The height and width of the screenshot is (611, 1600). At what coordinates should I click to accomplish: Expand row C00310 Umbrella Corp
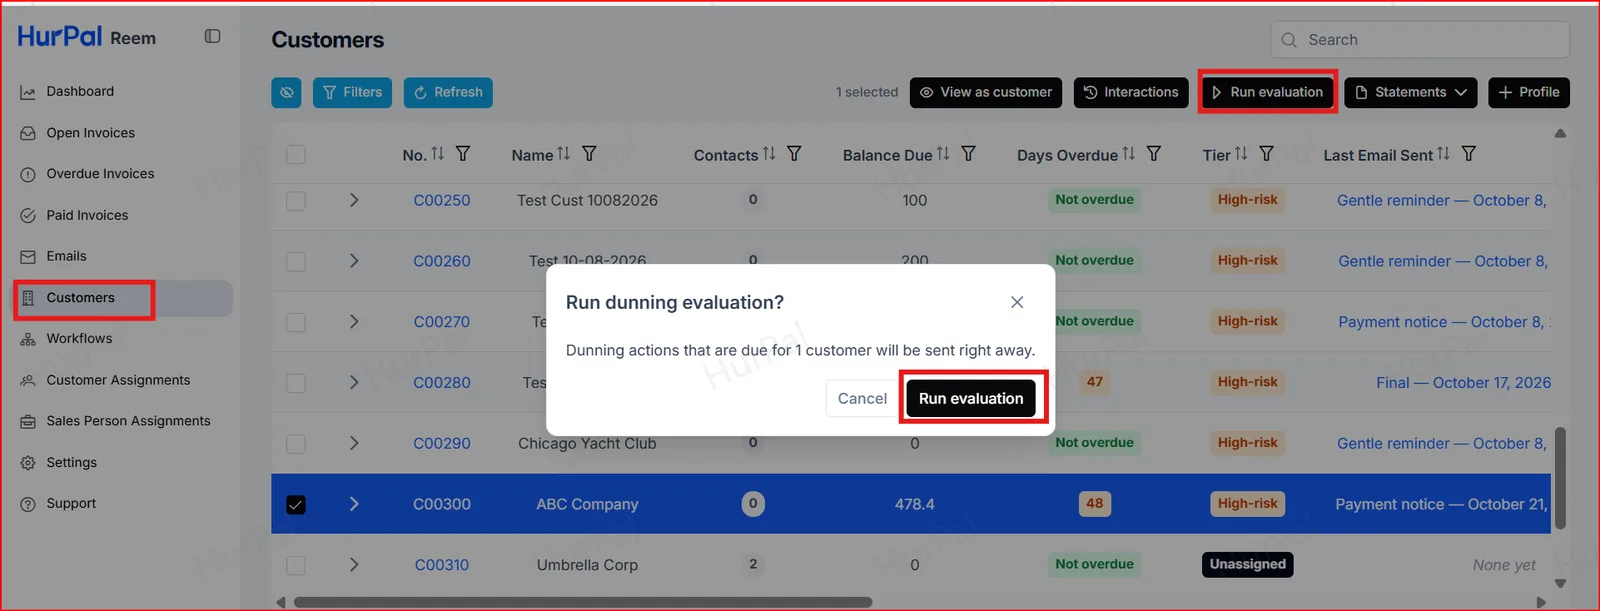click(x=354, y=565)
